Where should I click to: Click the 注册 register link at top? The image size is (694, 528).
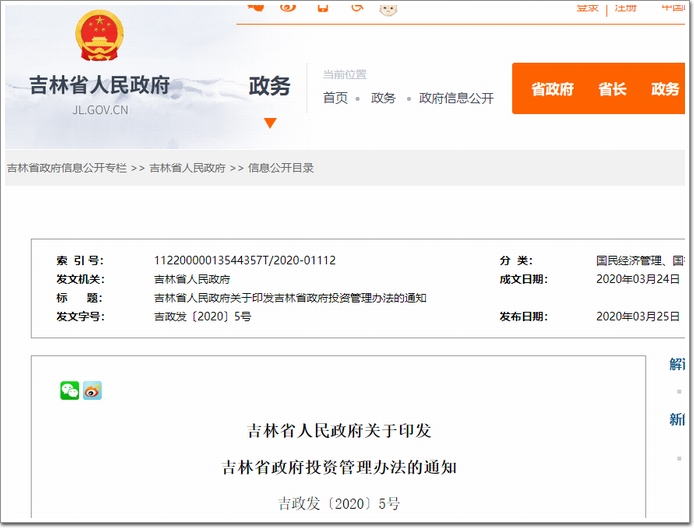click(626, 8)
